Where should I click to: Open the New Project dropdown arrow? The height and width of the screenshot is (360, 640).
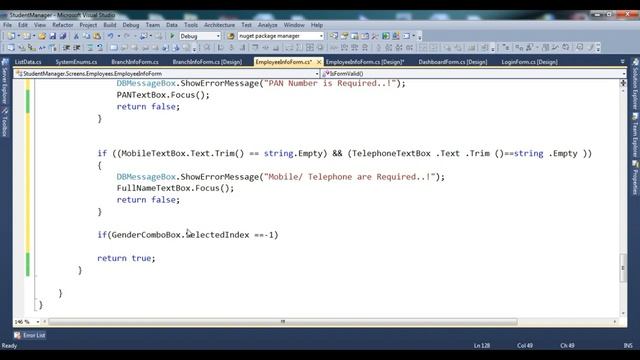[x=19, y=36]
